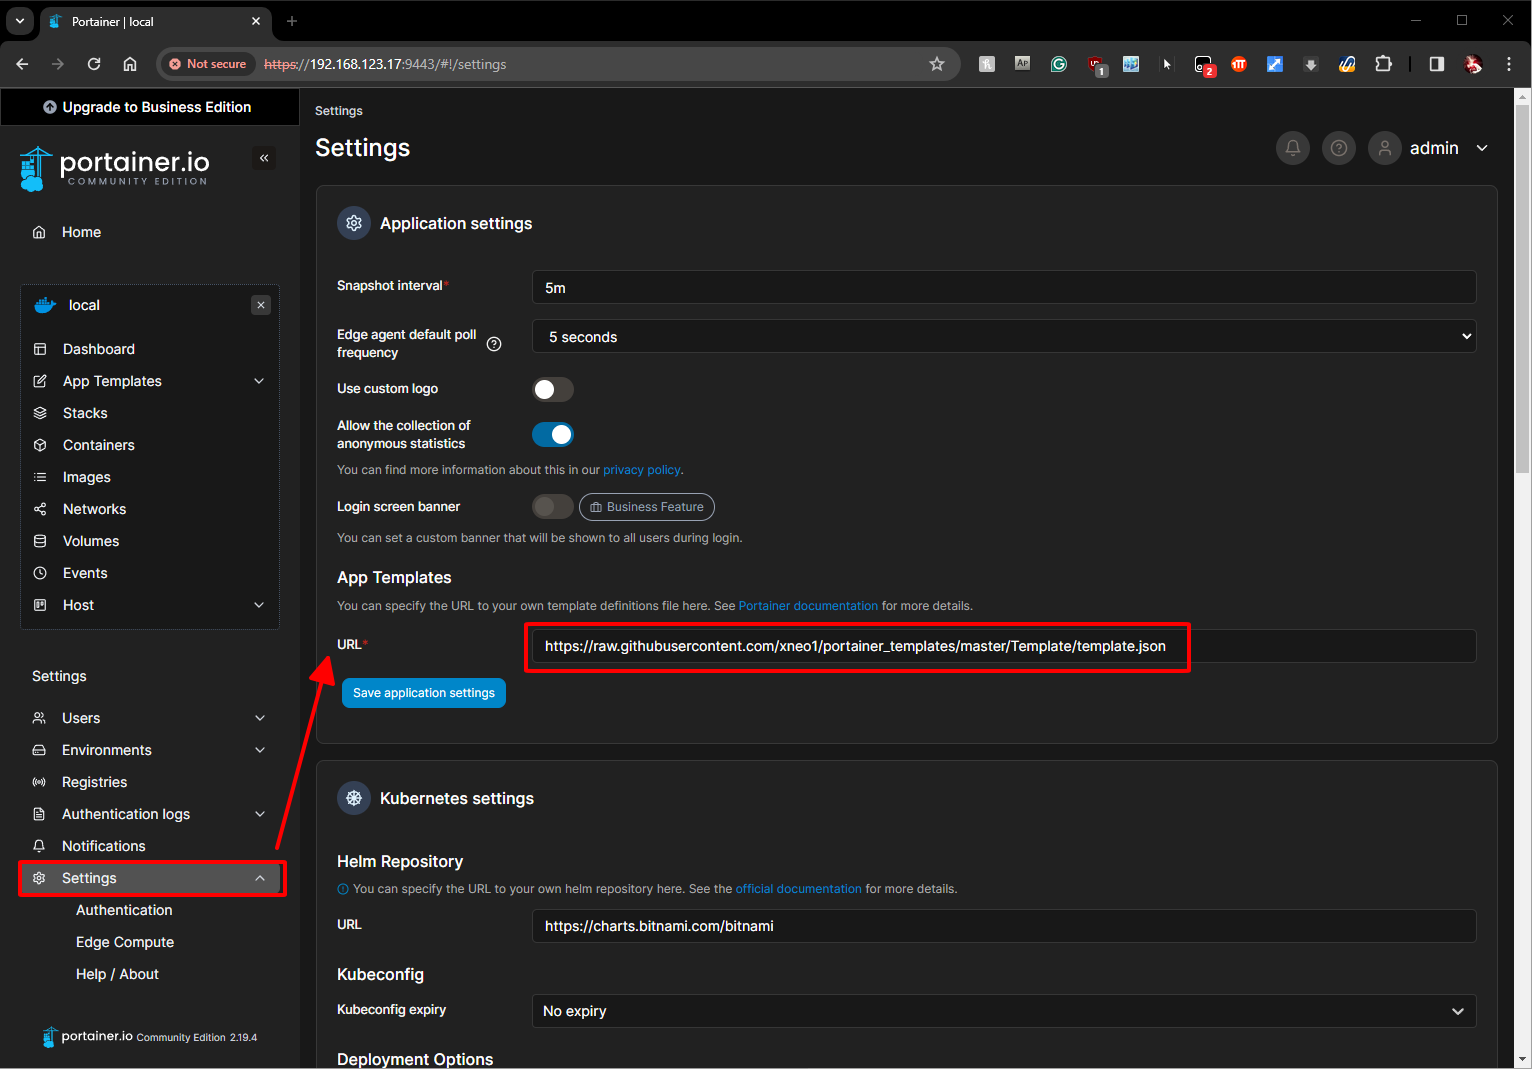Open the Portainer documentation link
Screen dimensions: 1532x1069
tap(808, 606)
